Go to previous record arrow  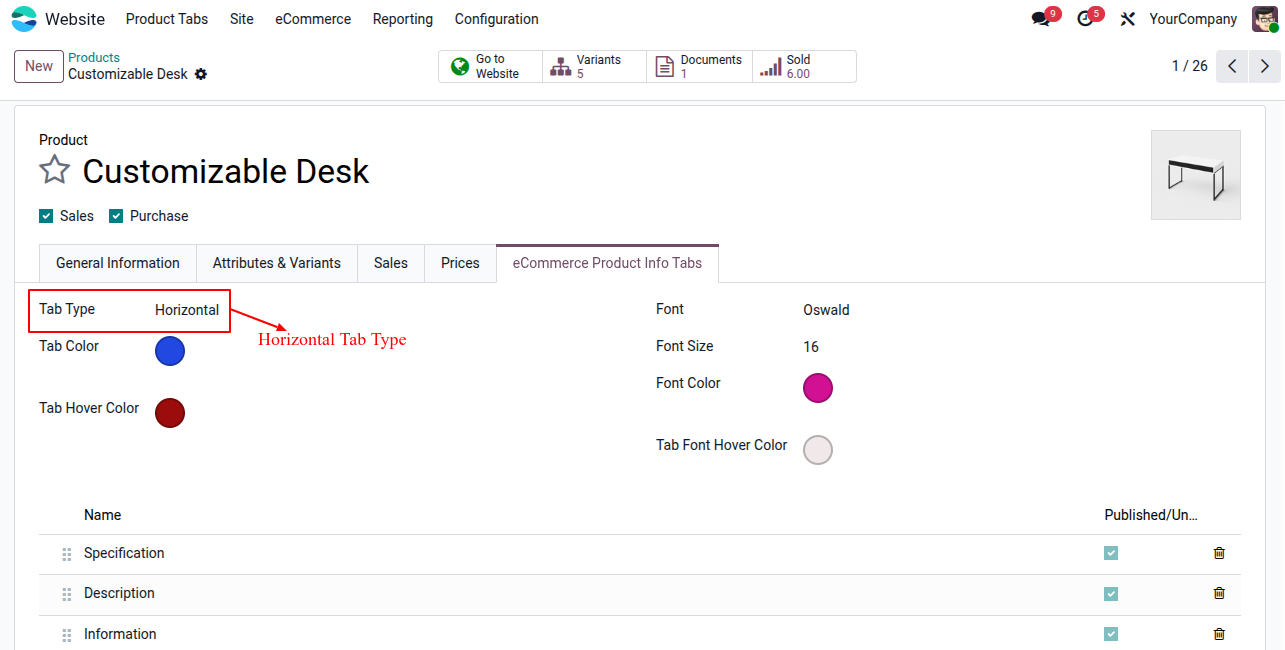[x=1232, y=66]
